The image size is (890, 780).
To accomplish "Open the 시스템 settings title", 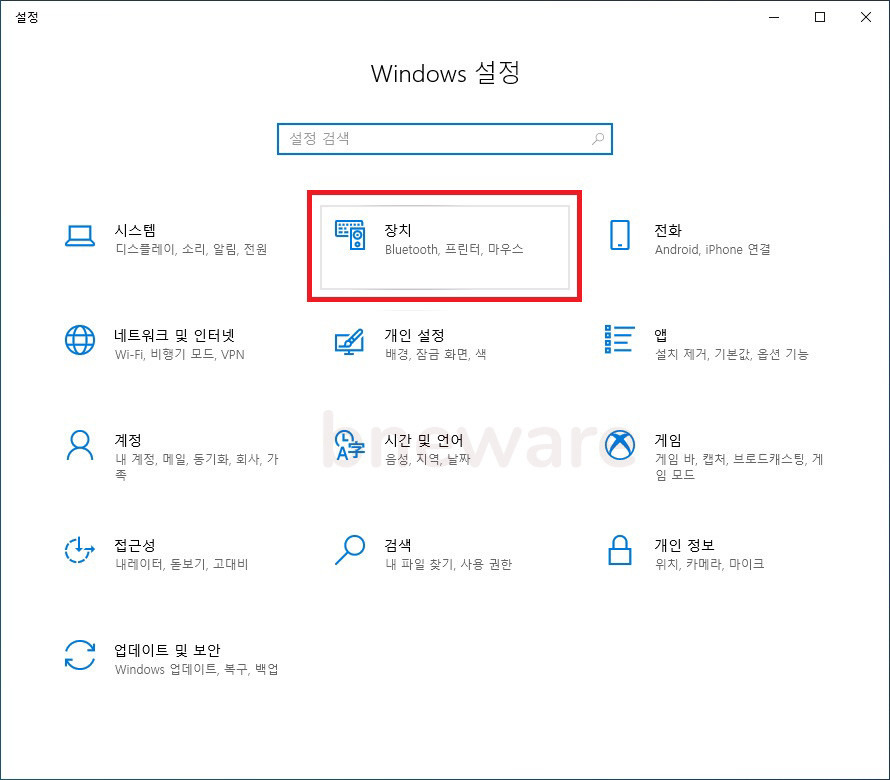I will click(135, 230).
